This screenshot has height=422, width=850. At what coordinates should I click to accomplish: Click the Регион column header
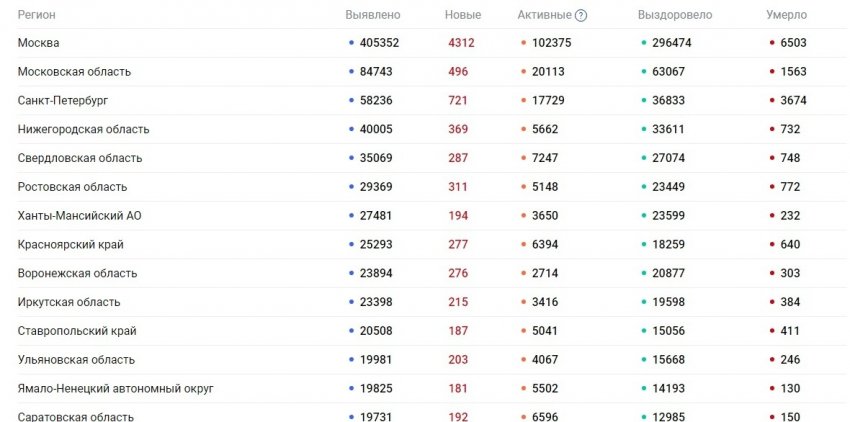pos(37,16)
